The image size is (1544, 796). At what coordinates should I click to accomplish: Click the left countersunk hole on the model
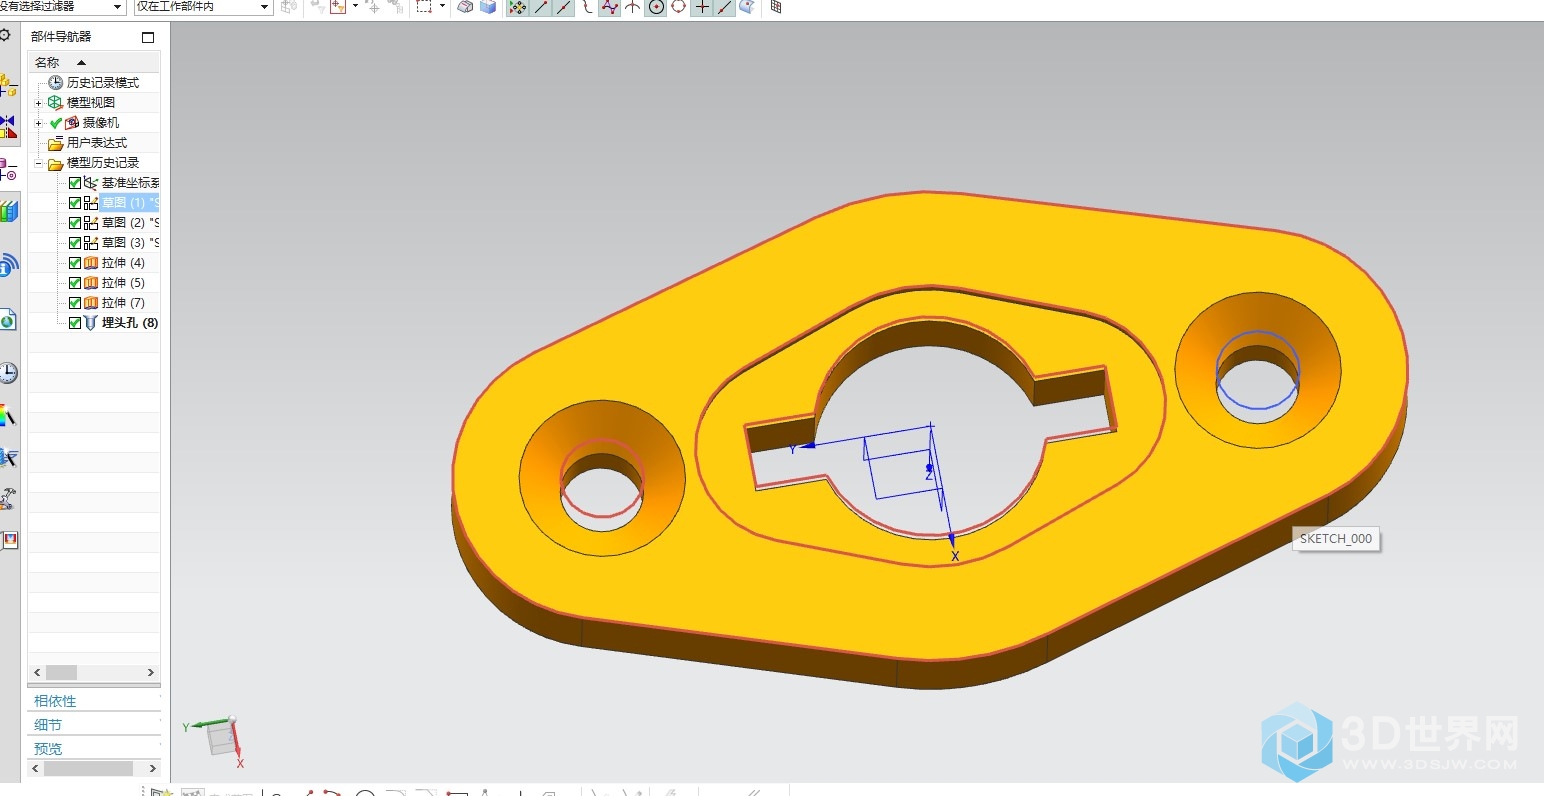[601, 477]
